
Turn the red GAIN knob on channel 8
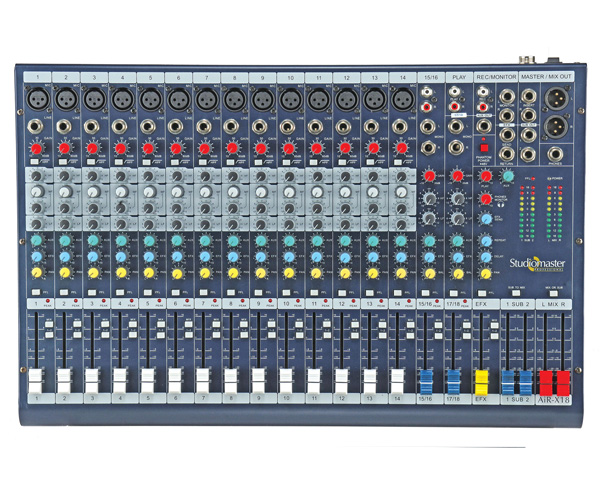(x=232, y=148)
